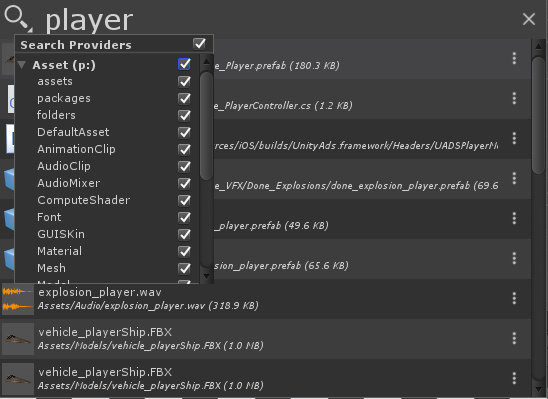
Task: Select the PlayerController.cs (1.2 KB) result
Action: click(x=372, y=99)
